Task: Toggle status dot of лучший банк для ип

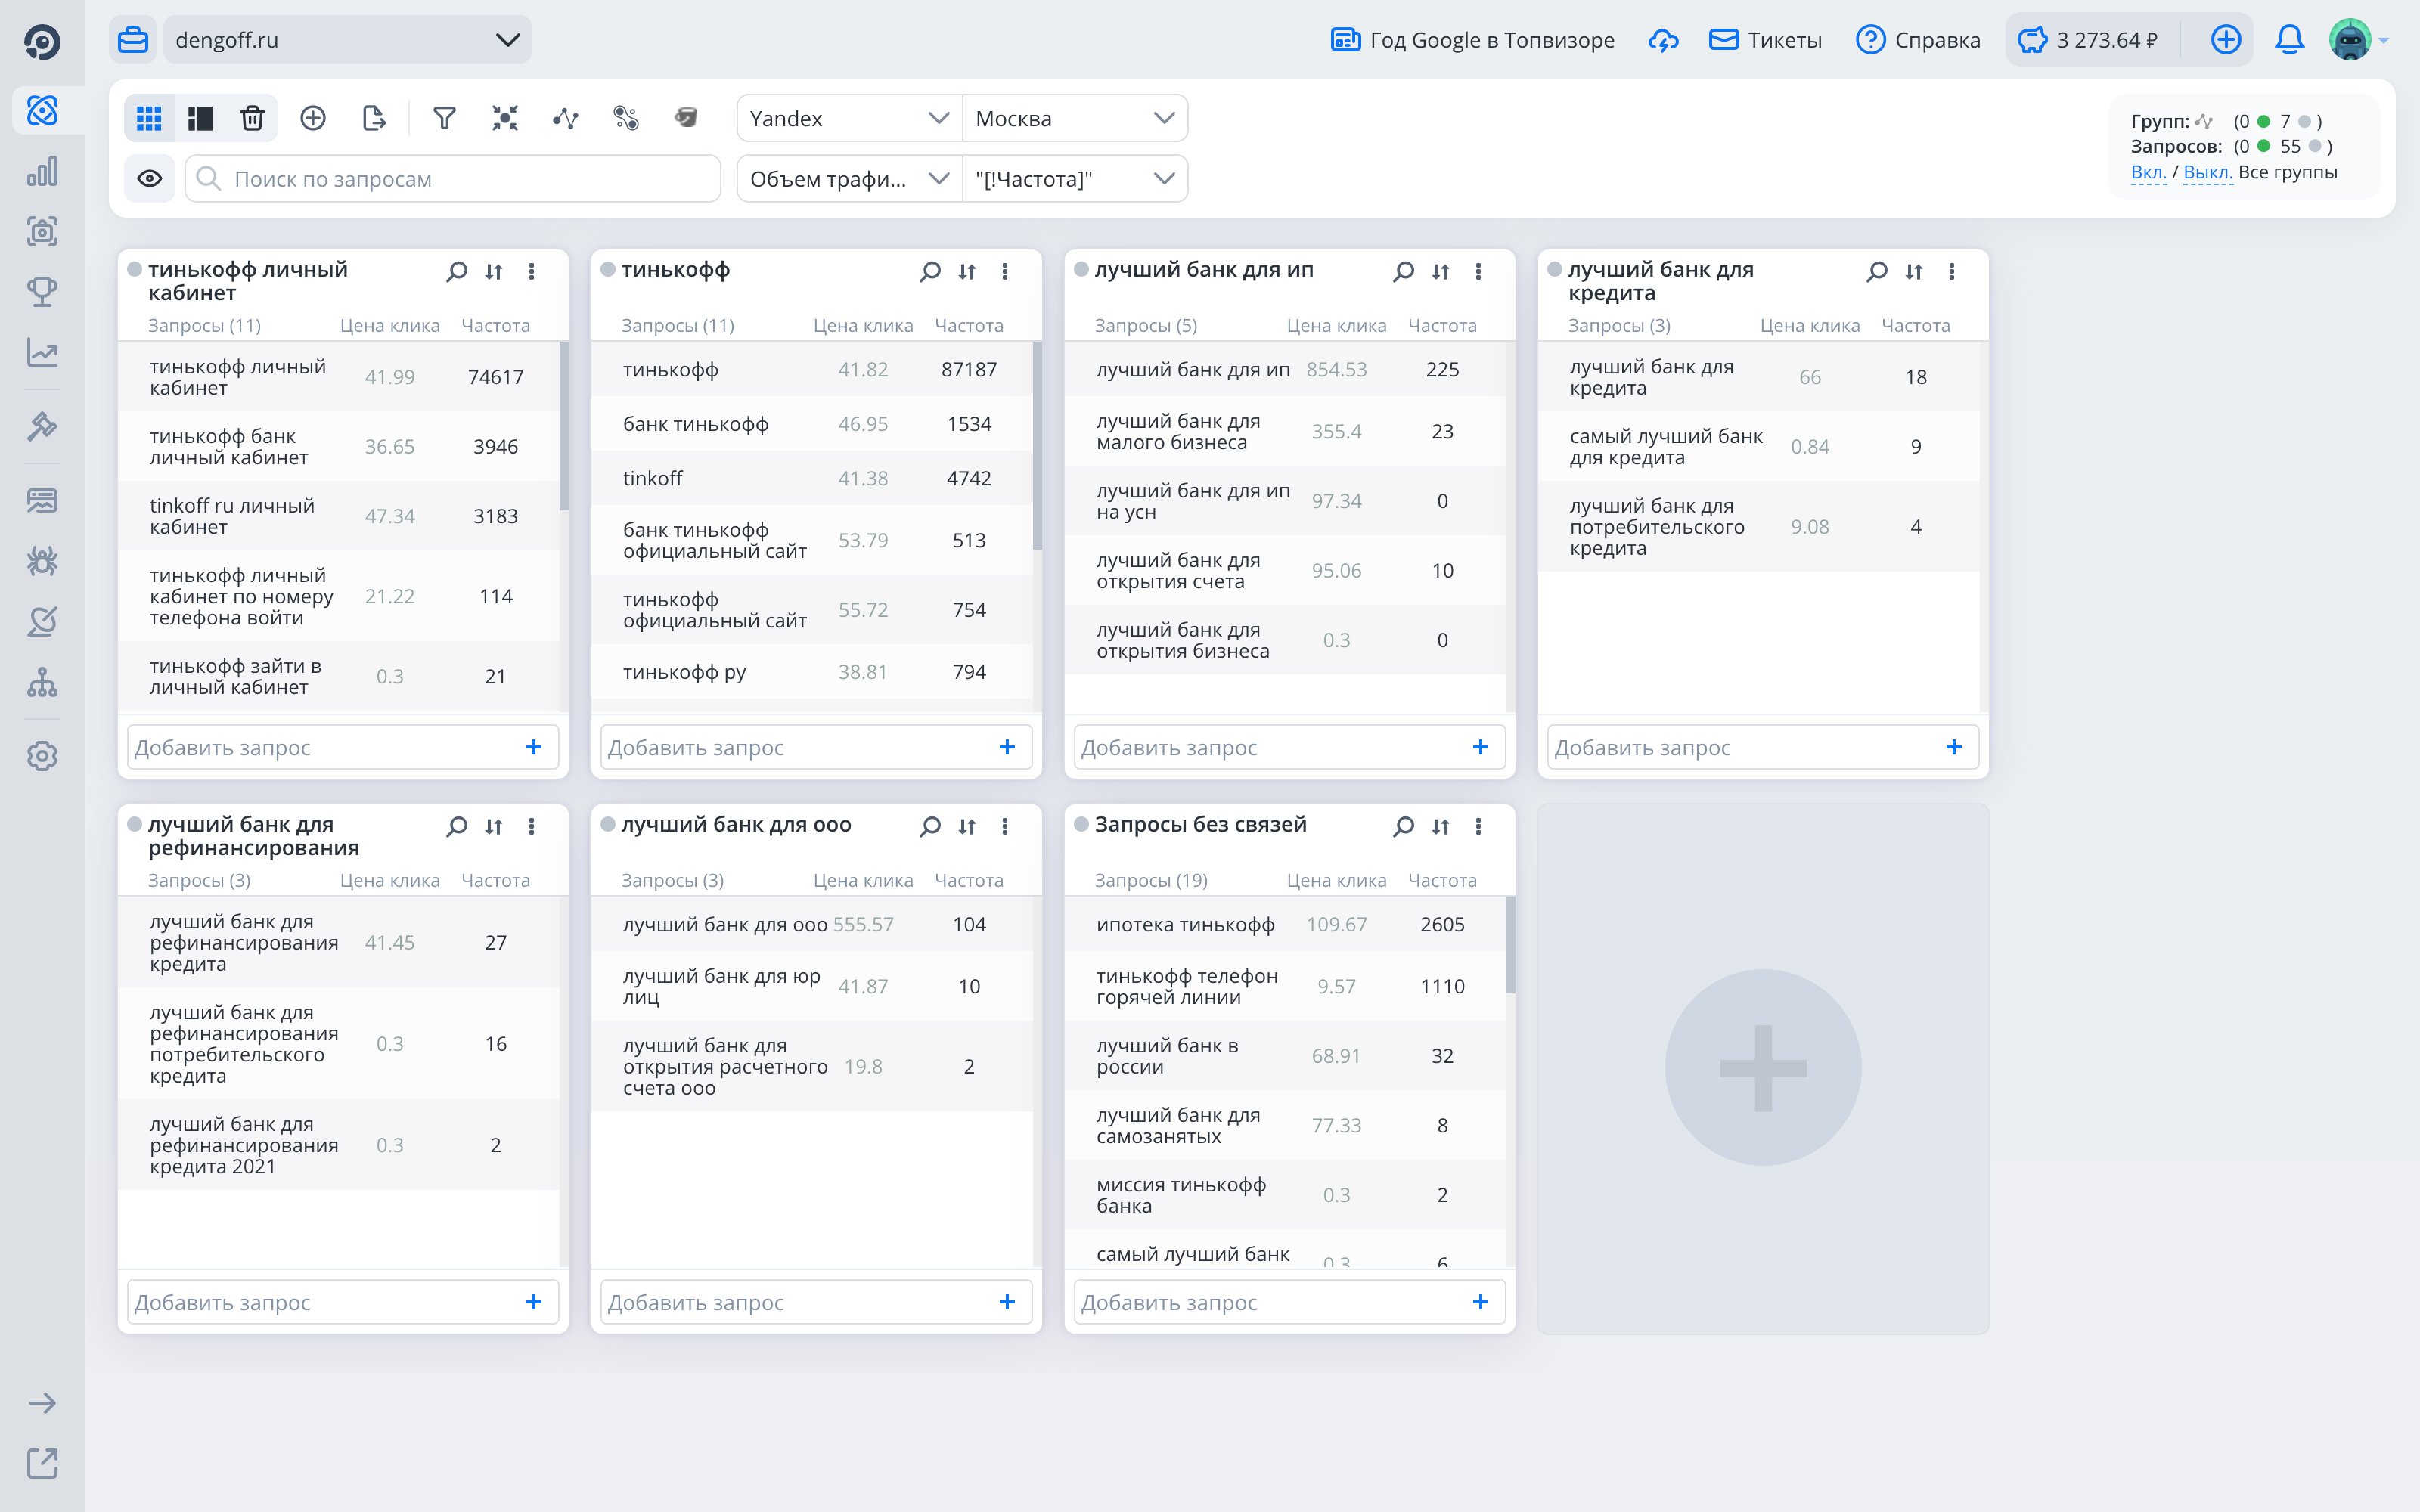Action: [1081, 269]
